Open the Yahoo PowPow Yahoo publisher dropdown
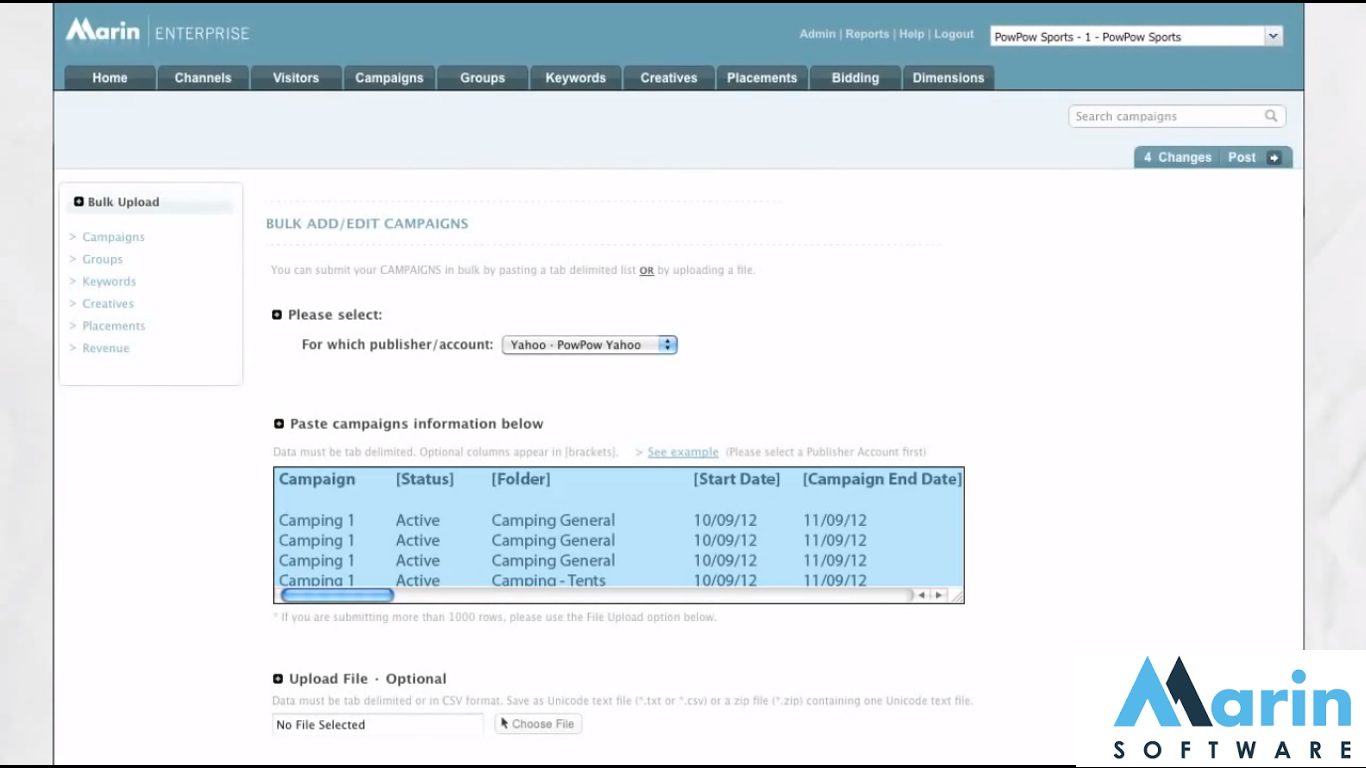 coord(667,344)
